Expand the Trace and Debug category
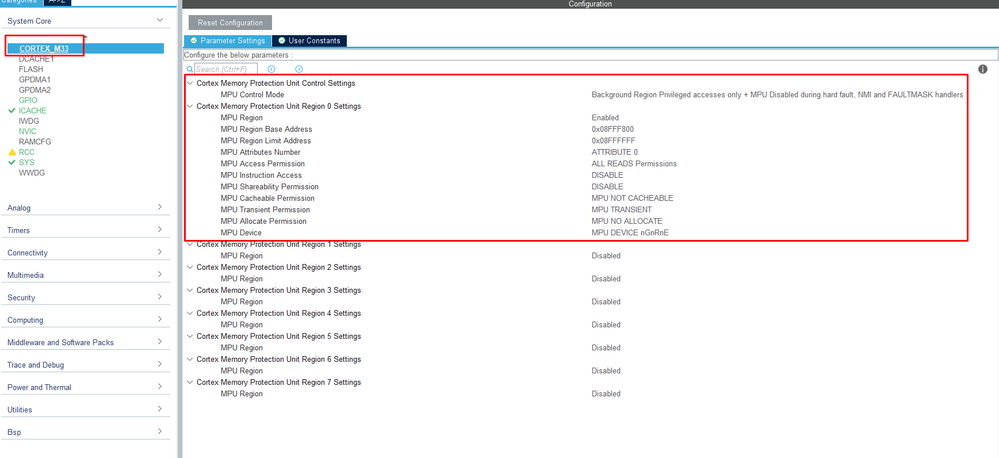 pos(160,365)
